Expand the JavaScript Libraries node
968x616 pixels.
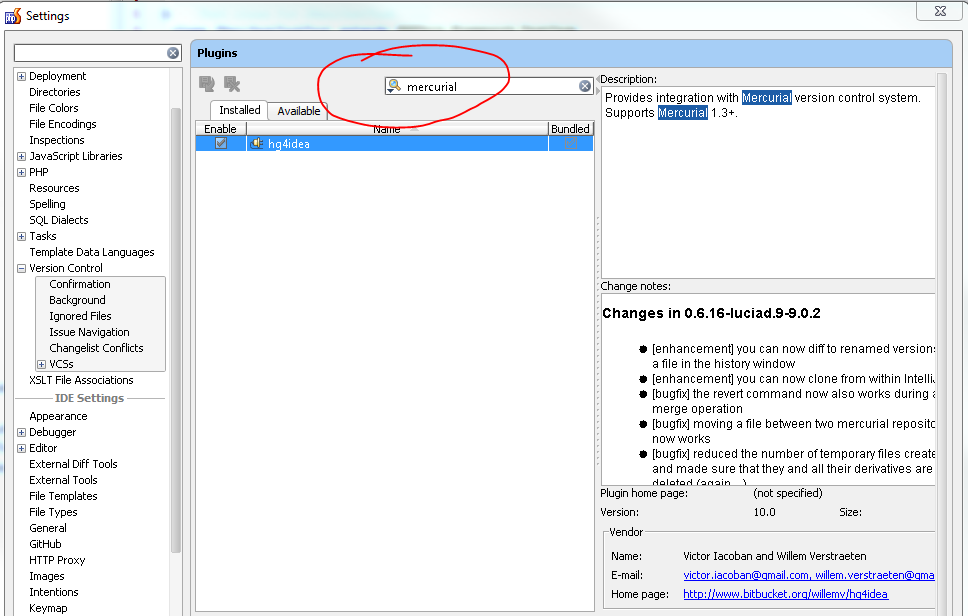click(x=22, y=157)
